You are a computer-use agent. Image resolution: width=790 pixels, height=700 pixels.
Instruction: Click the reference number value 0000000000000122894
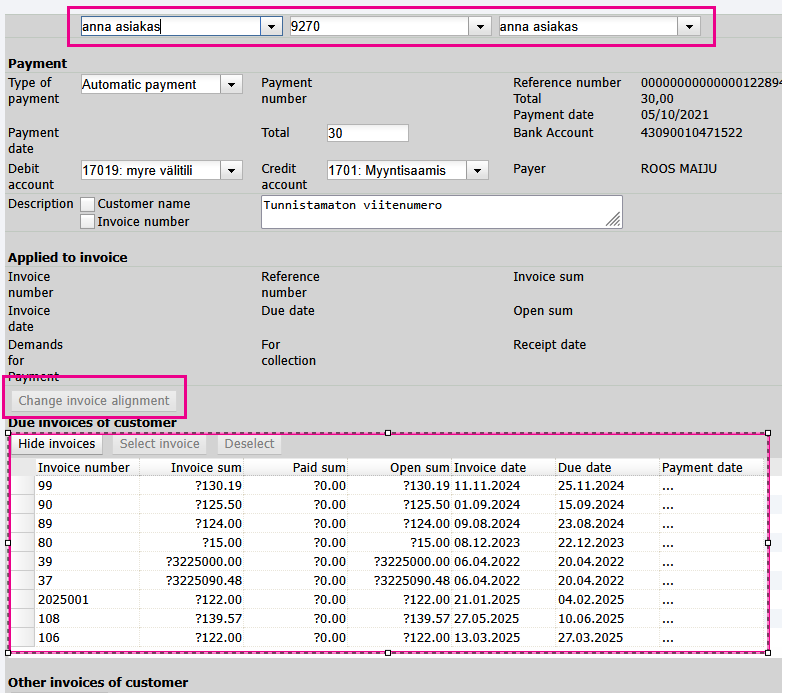coord(711,83)
